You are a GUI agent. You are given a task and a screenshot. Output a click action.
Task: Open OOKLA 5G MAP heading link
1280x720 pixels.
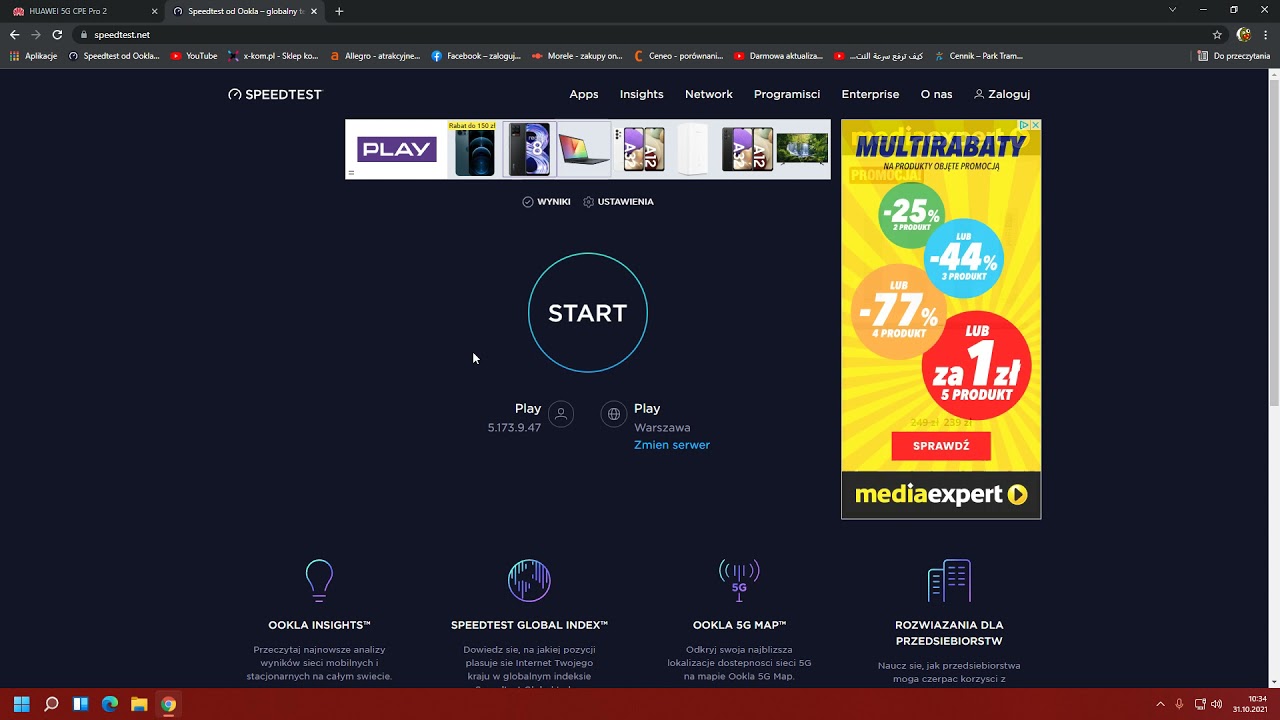(x=739, y=625)
